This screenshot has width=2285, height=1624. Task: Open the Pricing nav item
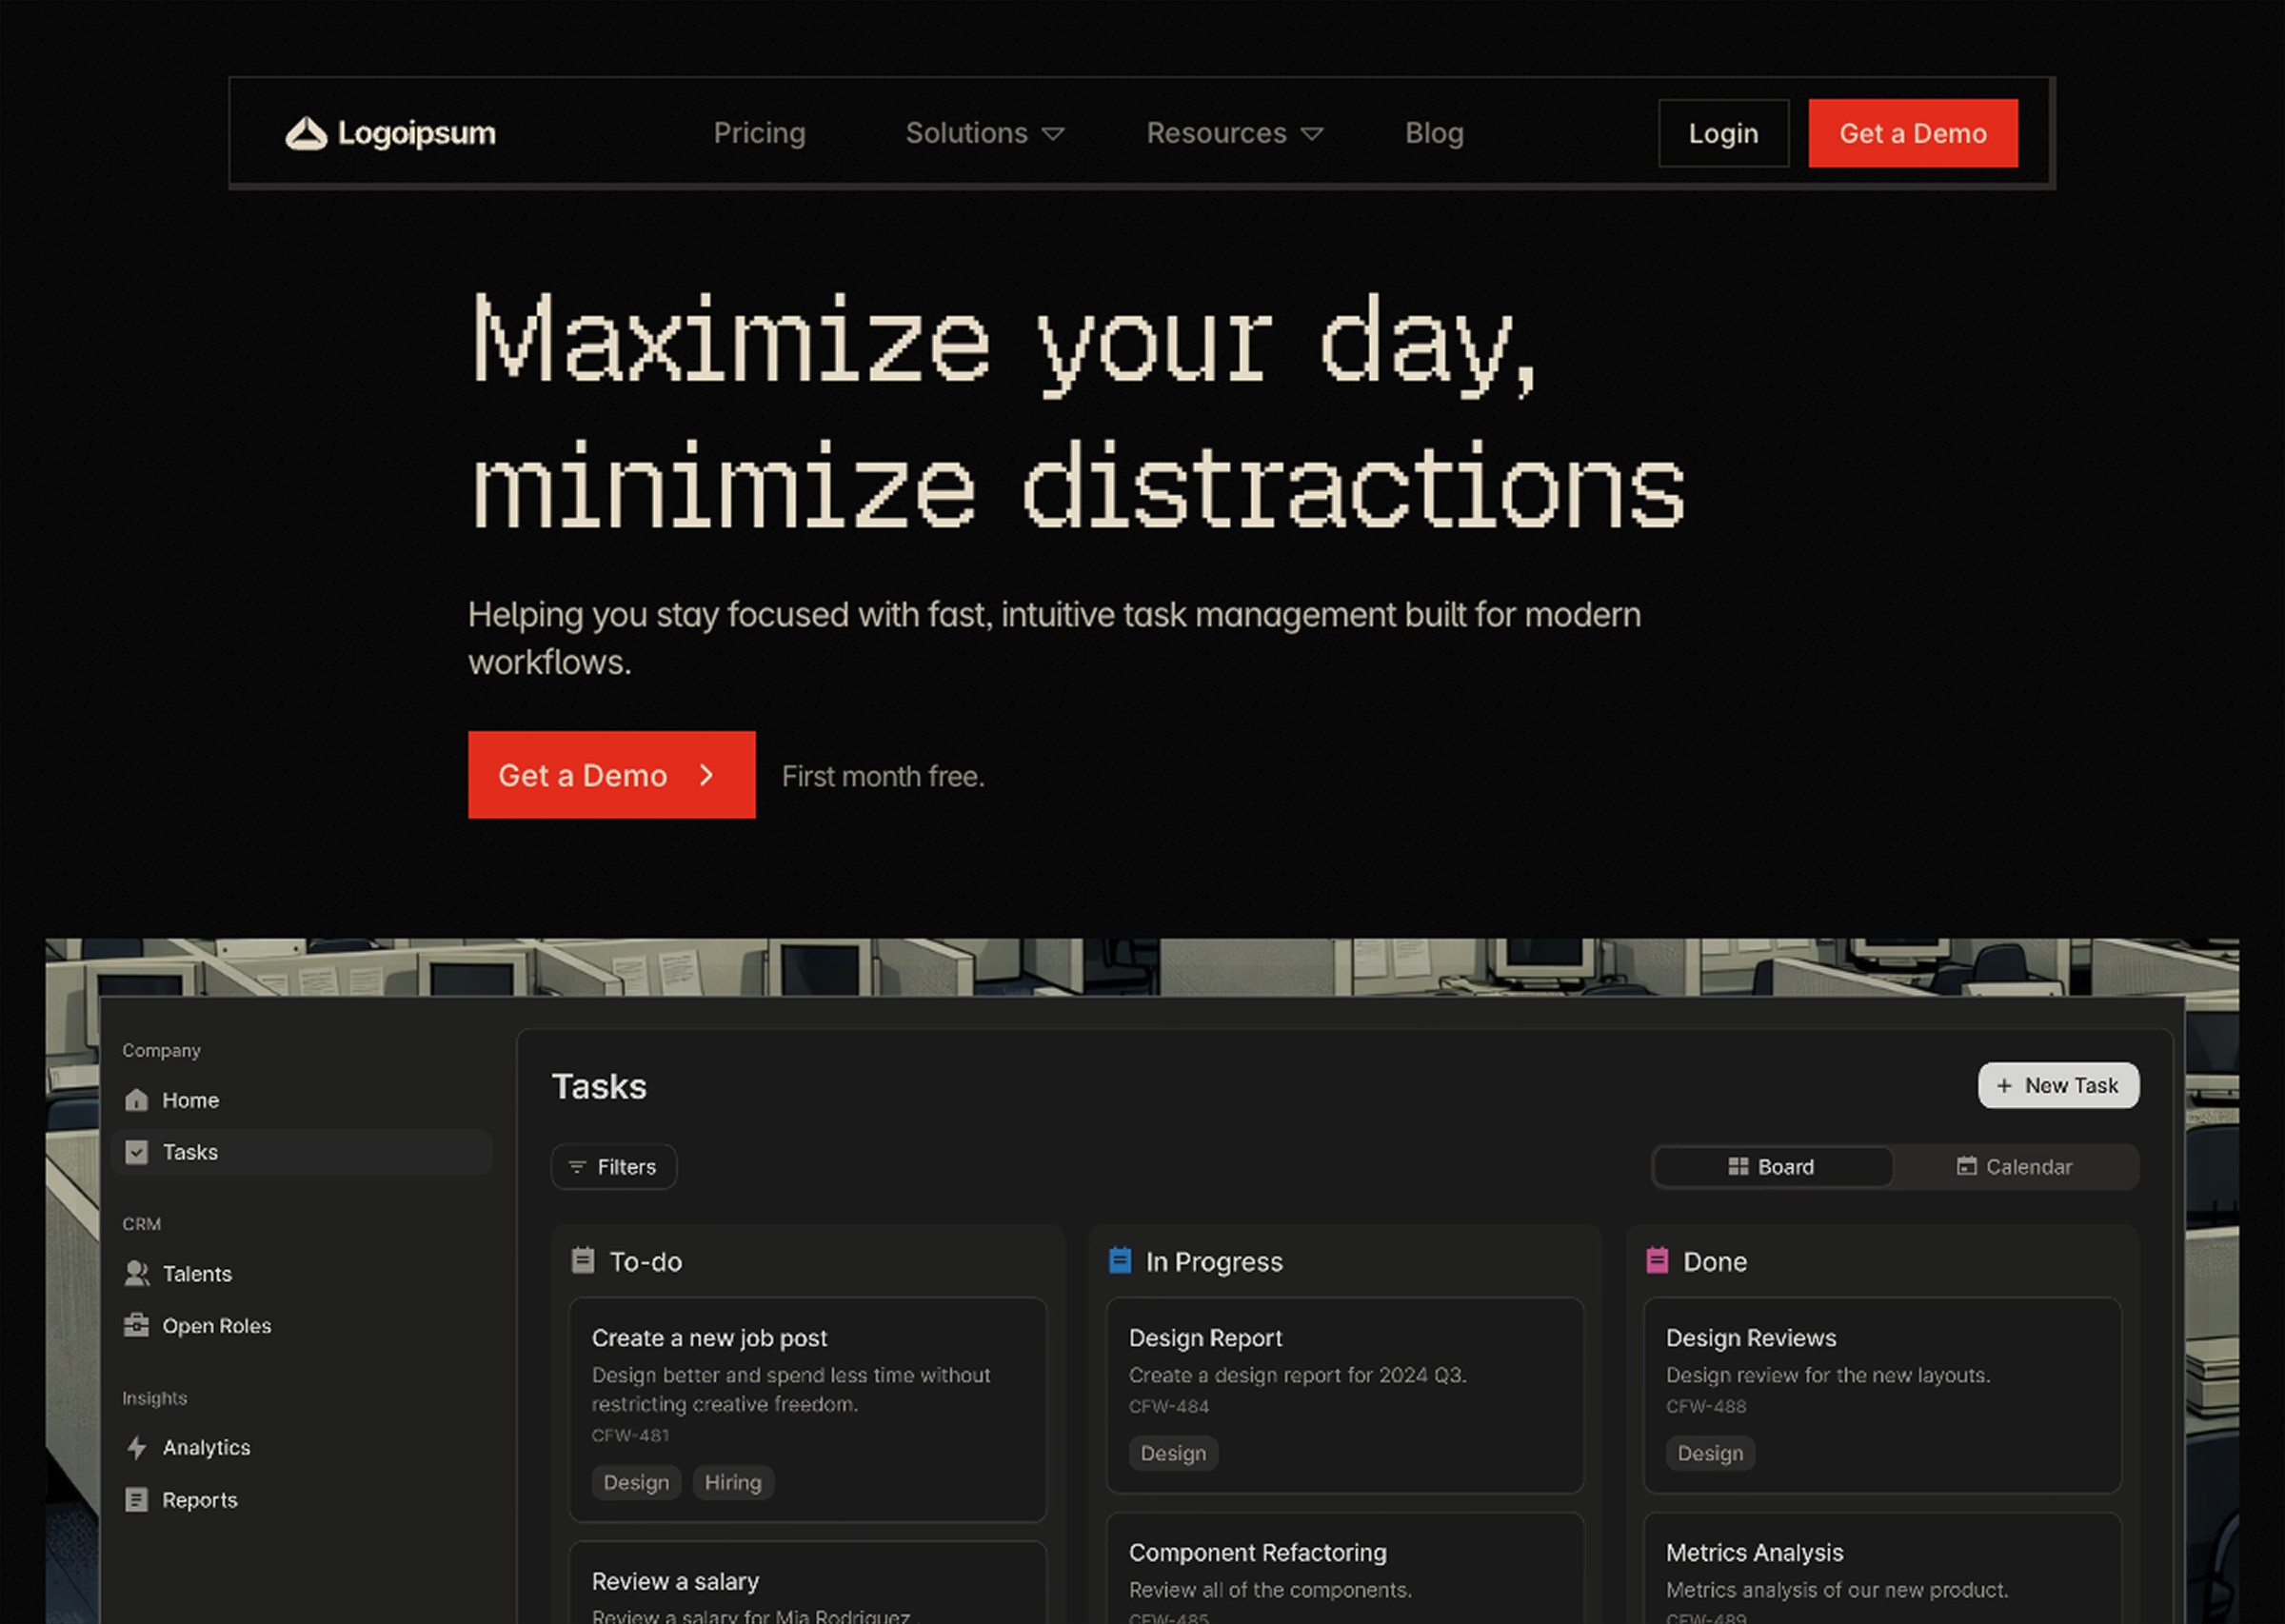[759, 134]
